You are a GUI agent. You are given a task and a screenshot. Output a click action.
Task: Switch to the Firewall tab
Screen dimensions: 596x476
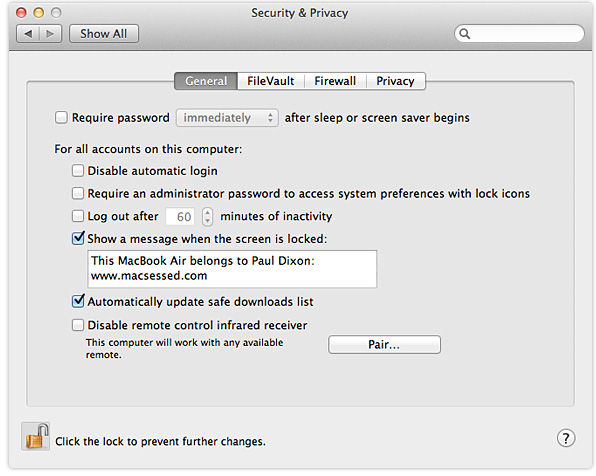pos(335,81)
